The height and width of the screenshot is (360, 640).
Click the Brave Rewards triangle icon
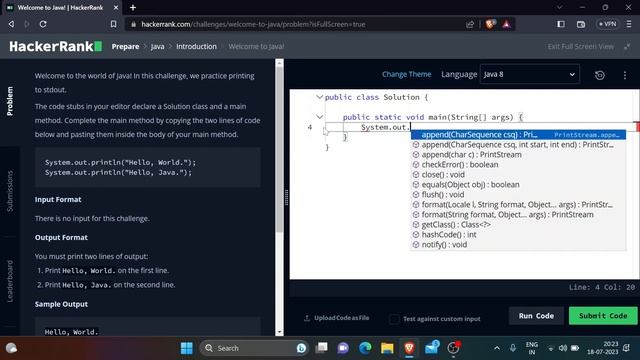click(507, 24)
